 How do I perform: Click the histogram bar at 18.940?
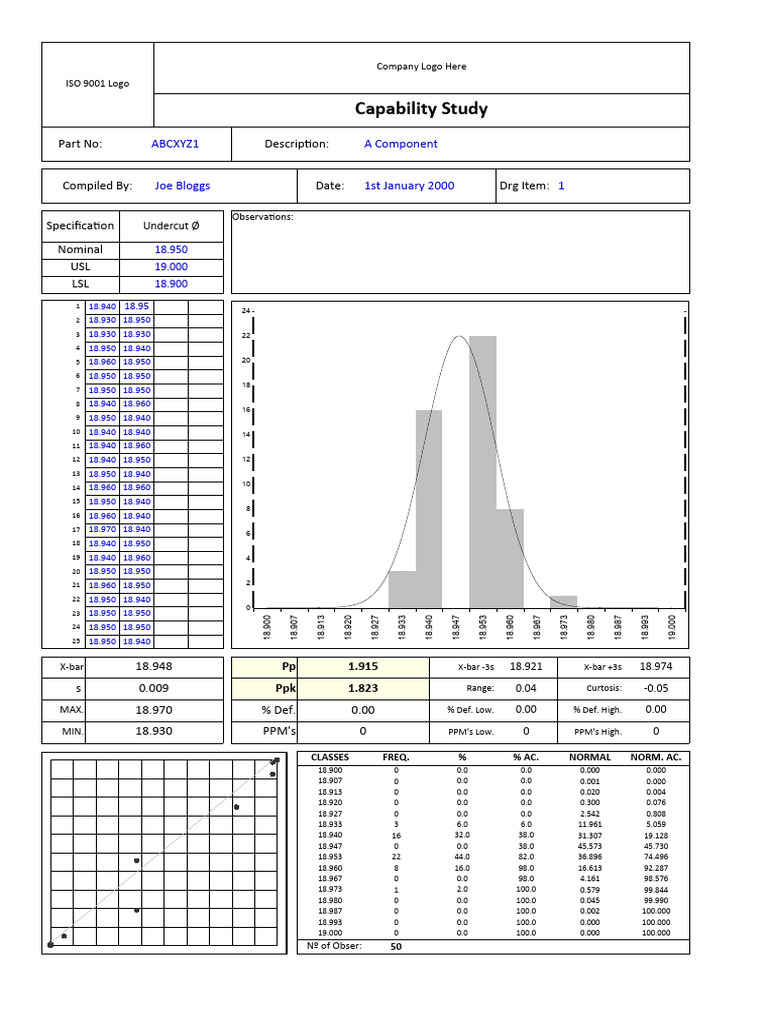point(428,509)
